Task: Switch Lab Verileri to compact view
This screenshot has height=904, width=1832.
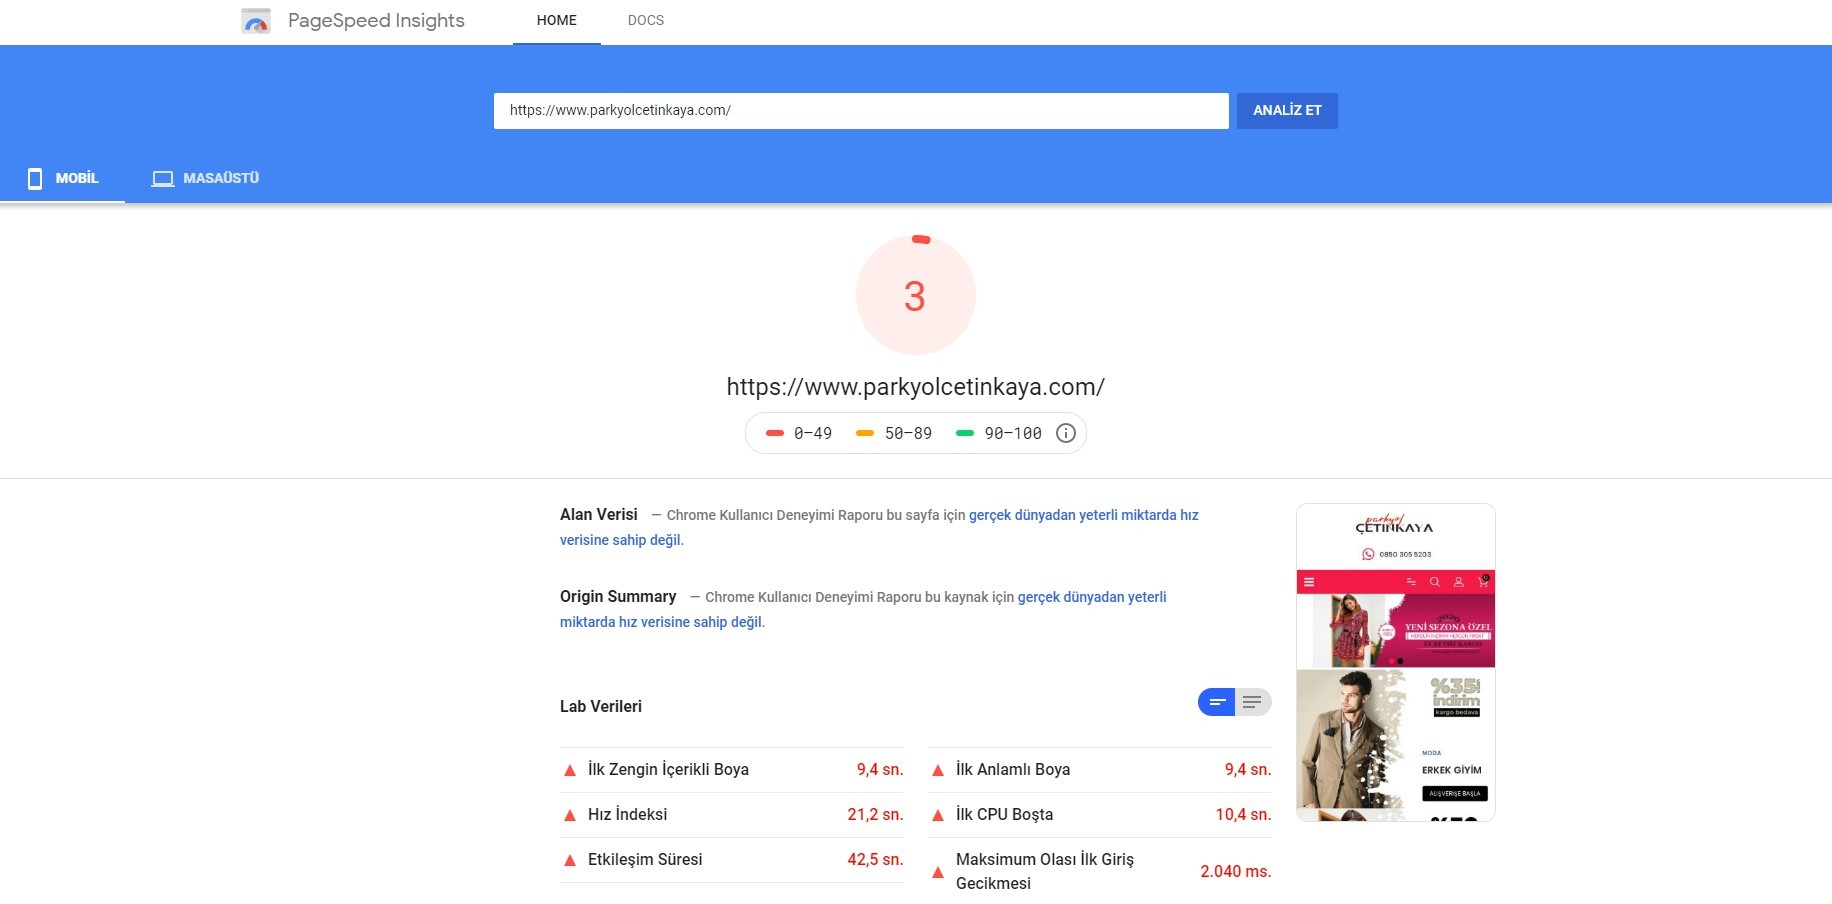Action: pos(1217,702)
